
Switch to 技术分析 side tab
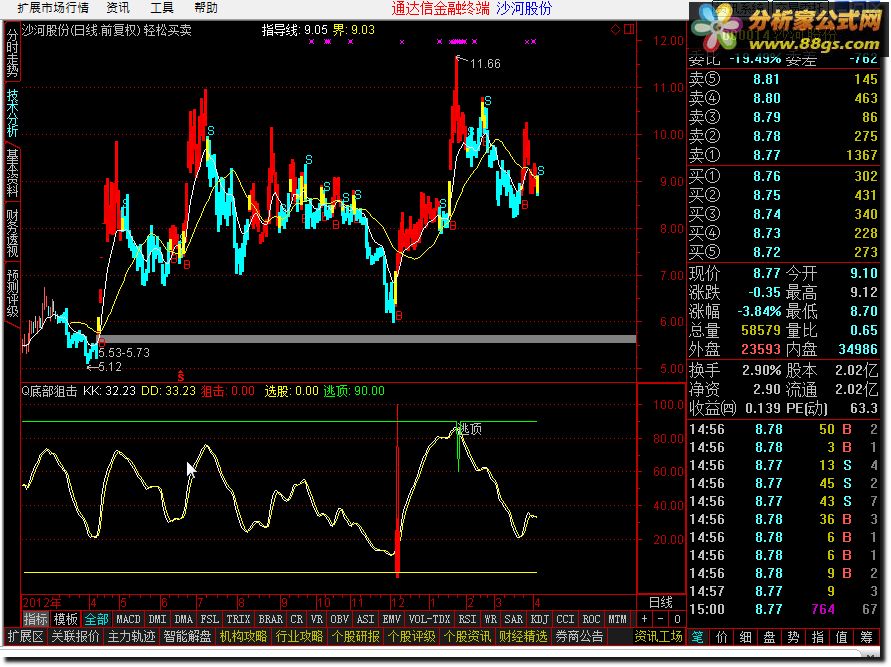click(12, 112)
